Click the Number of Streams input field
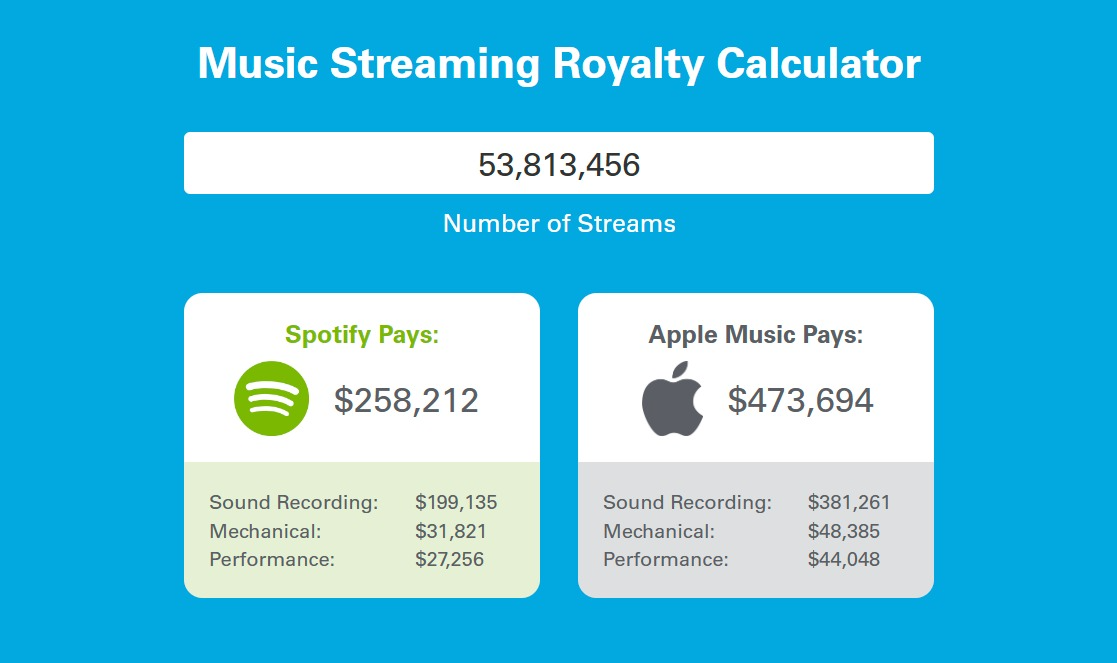Screen dimensions: 1117x663 pyautogui.click(x=558, y=163)
